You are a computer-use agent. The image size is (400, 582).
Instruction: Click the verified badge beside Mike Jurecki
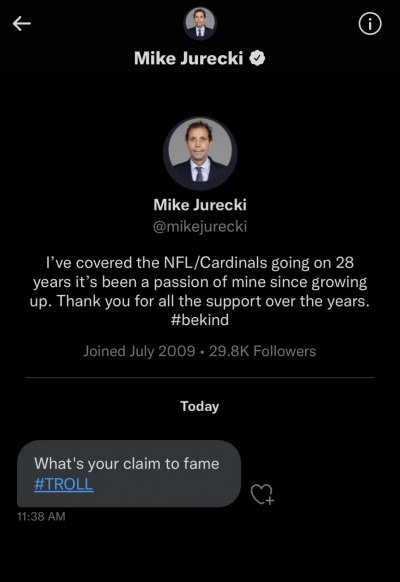coord(257,59)
